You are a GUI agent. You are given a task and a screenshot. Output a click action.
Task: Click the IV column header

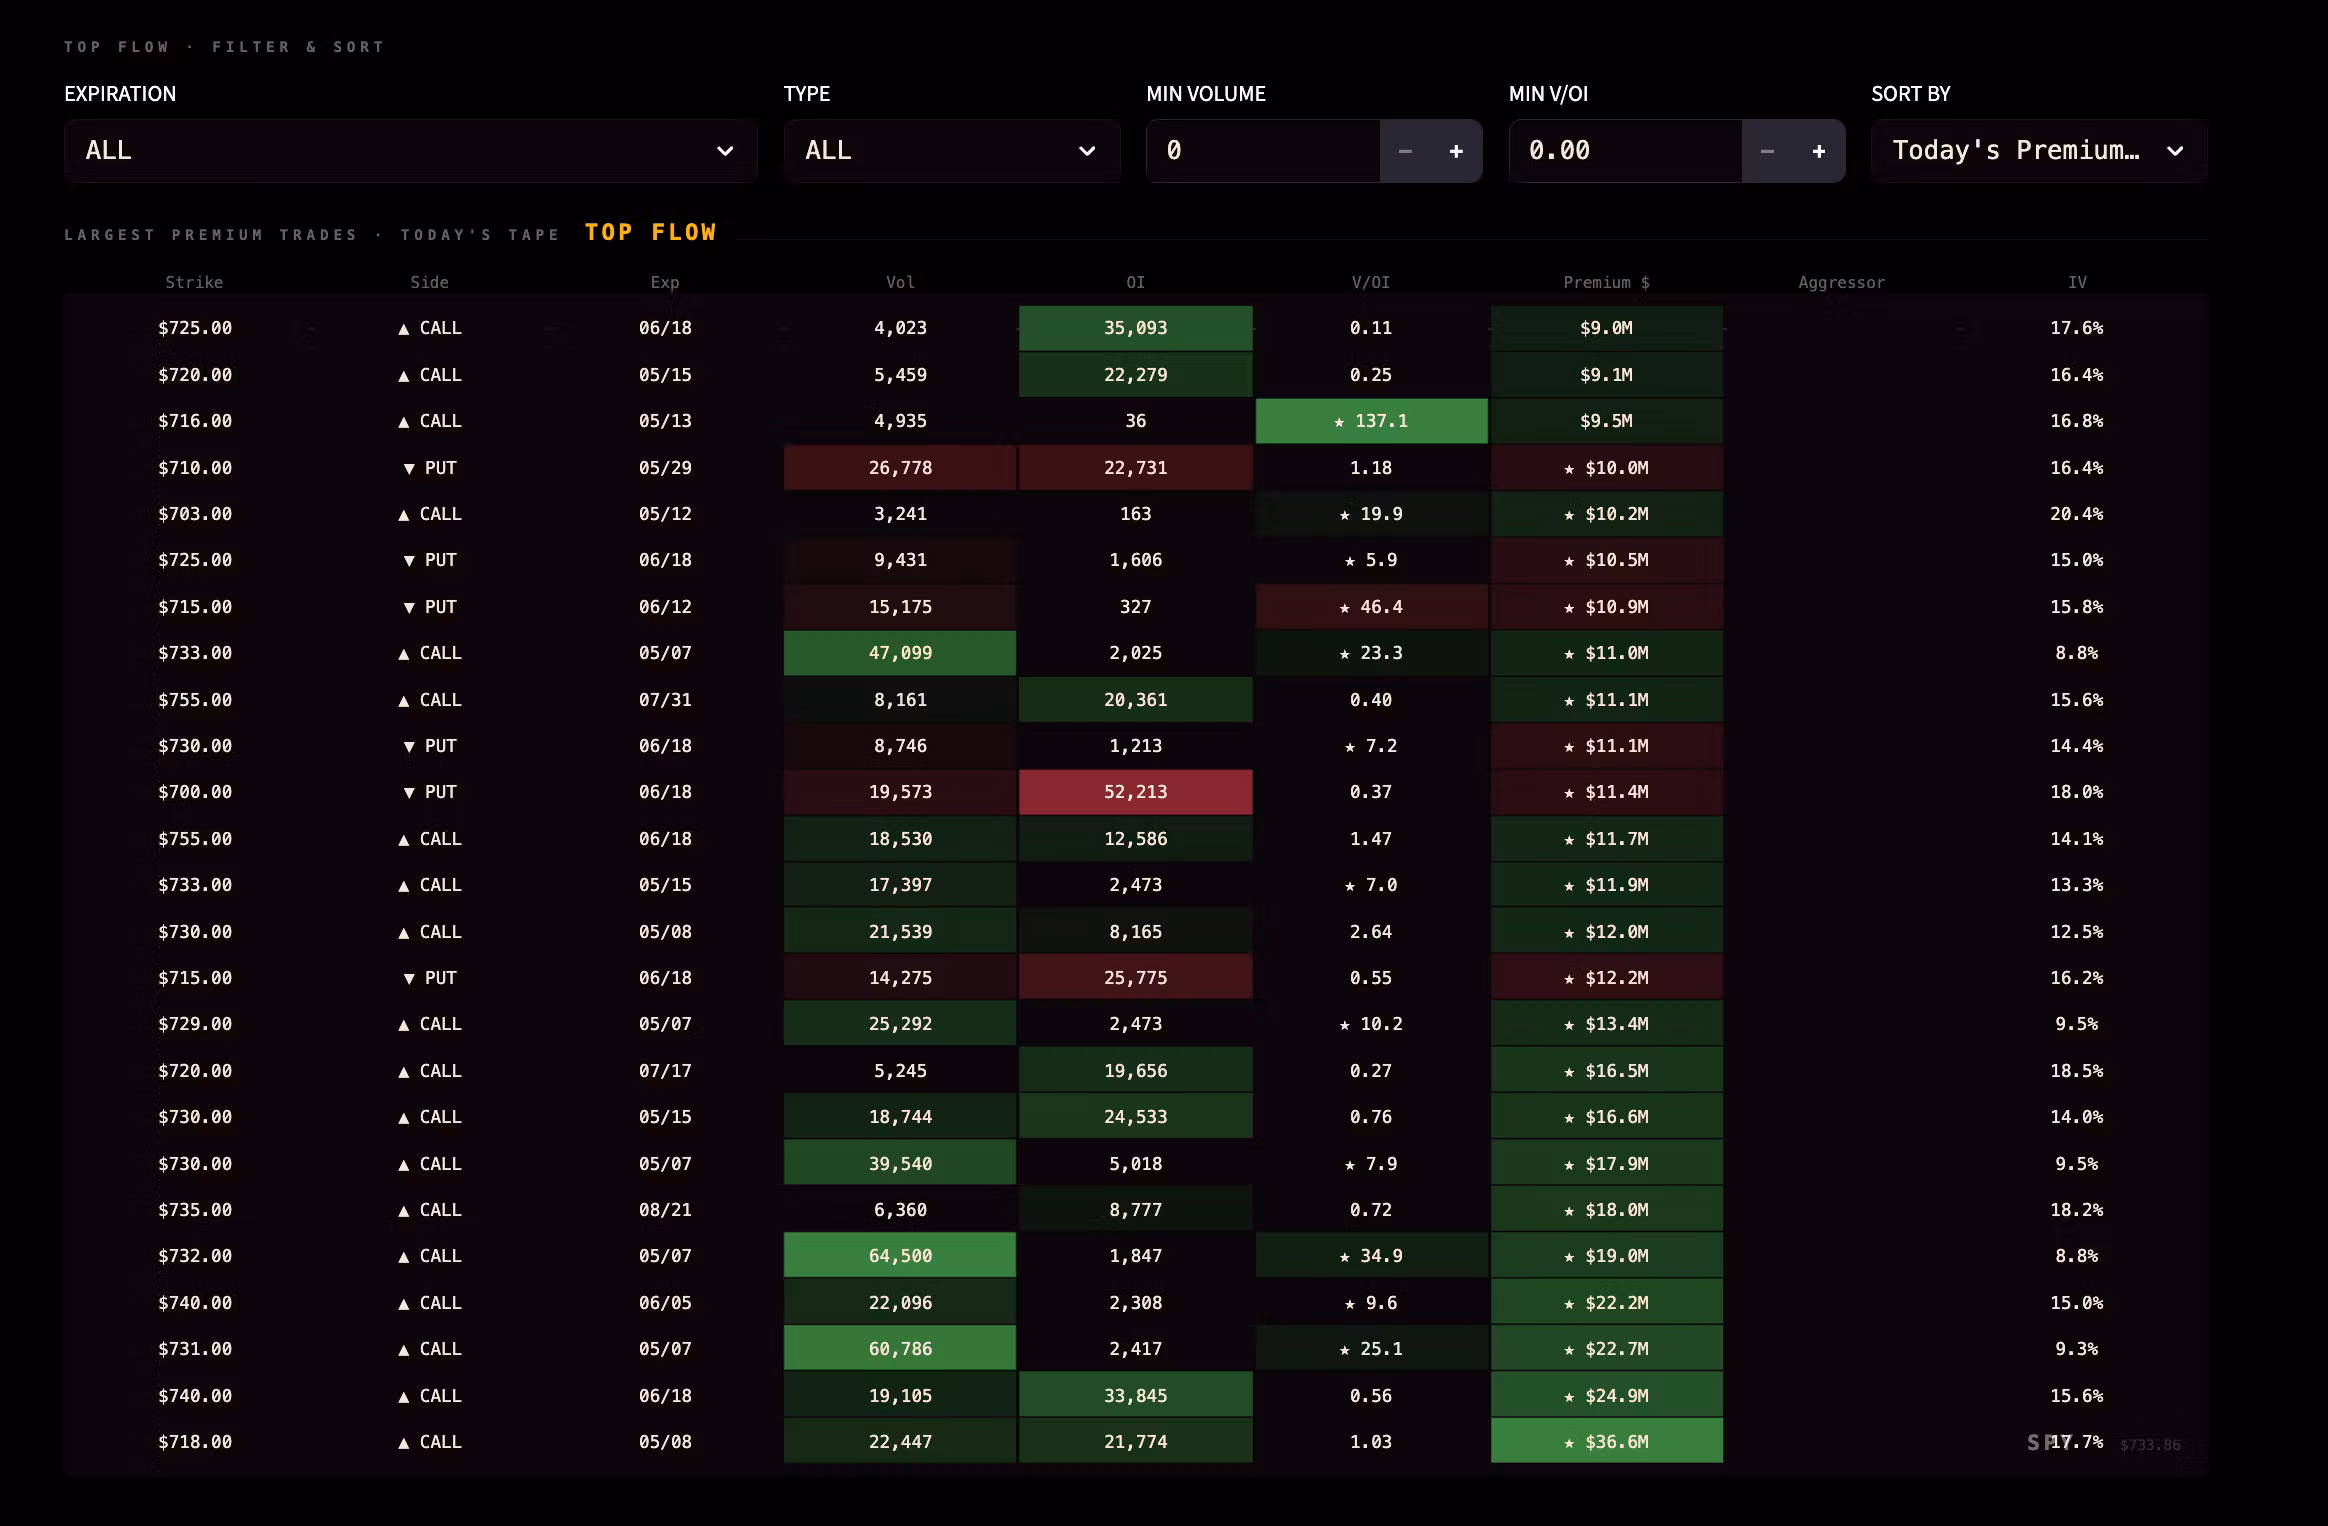click(2077, 283)
